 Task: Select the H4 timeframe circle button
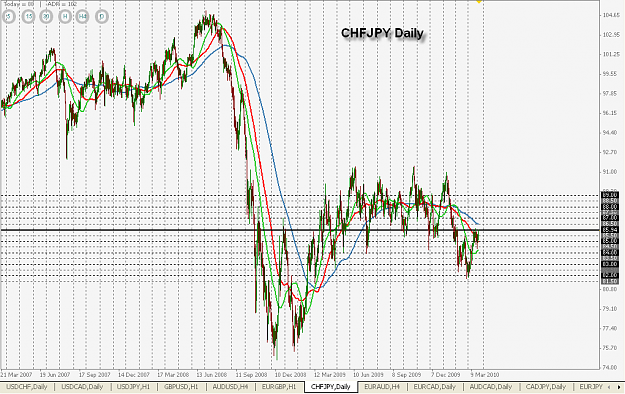(x=83, y=17)
